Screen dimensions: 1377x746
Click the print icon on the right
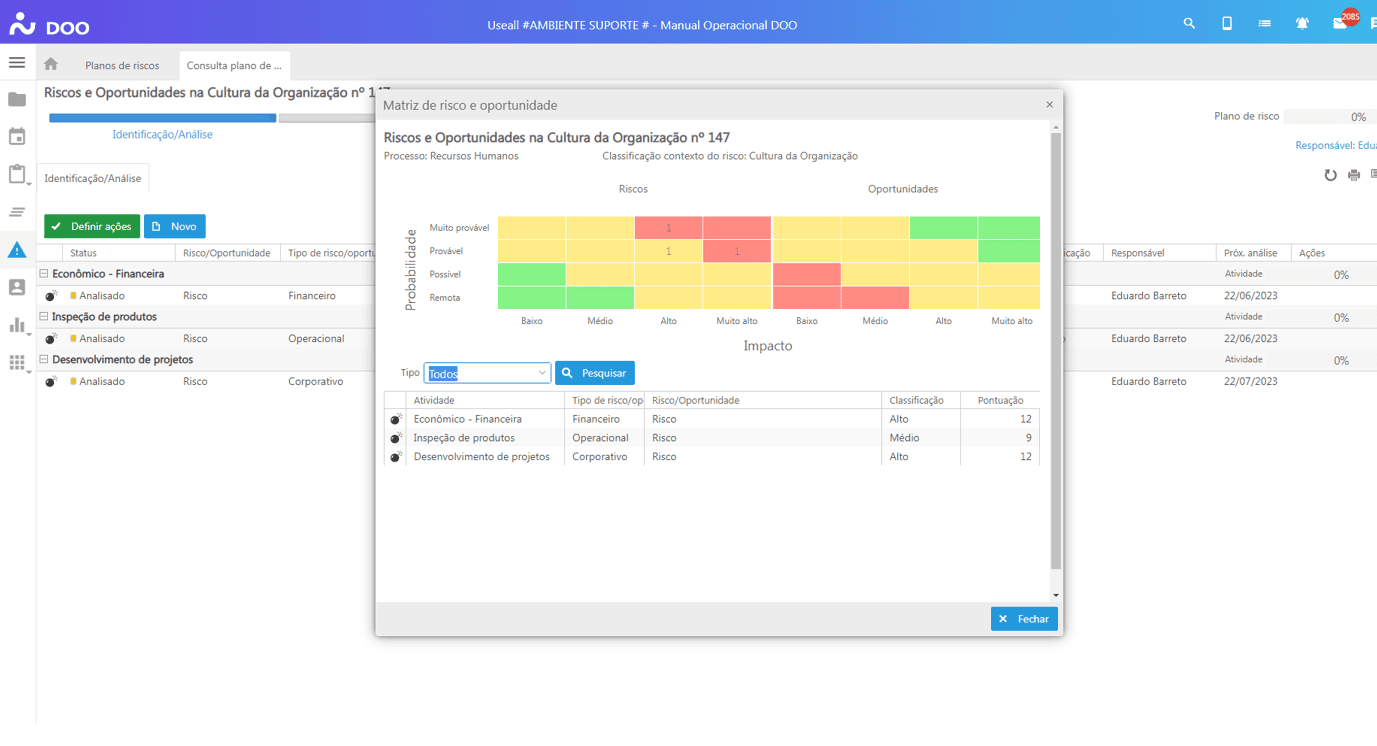click(x=1354, y=175)
